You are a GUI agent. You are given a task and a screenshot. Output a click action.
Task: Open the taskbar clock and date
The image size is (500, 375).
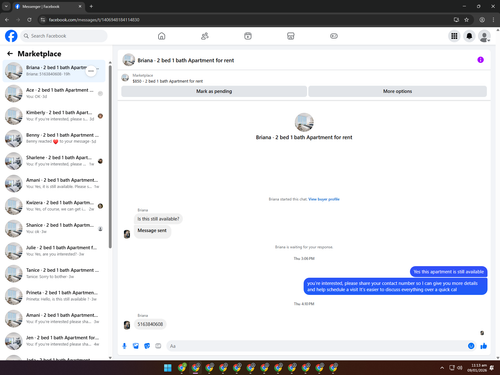[477, 368]
